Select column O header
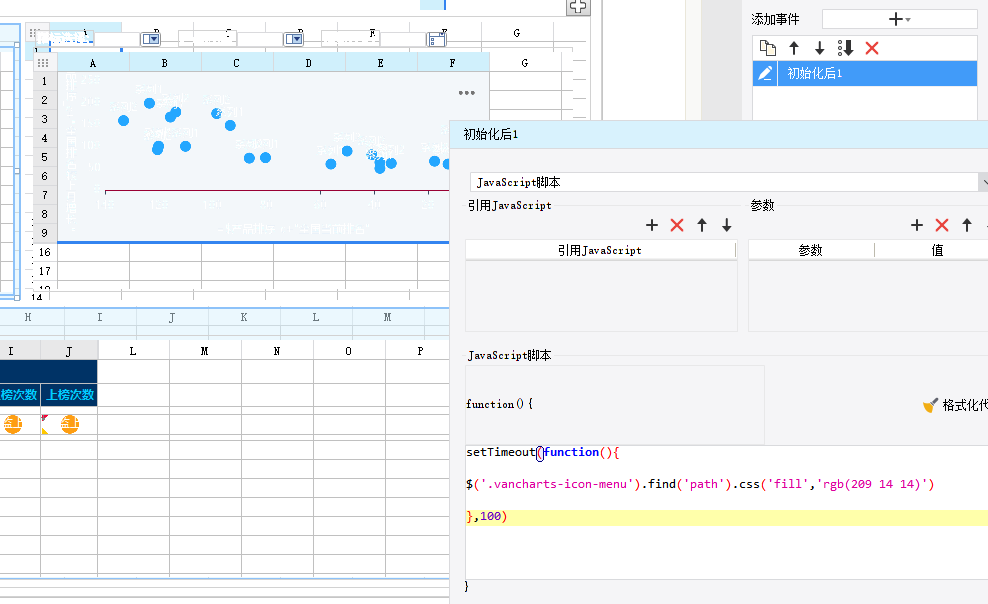The height and width of the screenshot is (604, 988). 348,351
